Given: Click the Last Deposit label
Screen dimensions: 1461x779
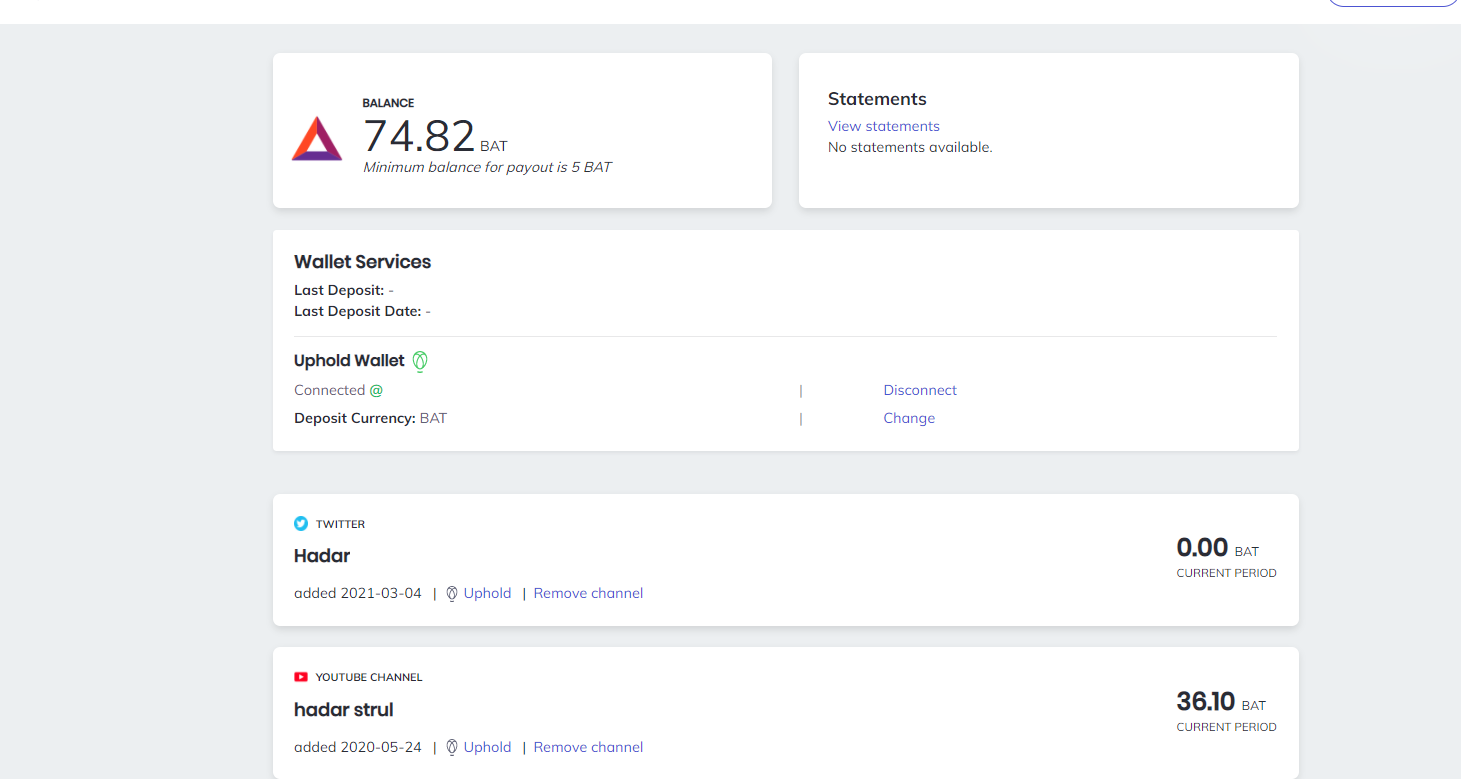Looking at the screenshot, I should tap(339, 290).
